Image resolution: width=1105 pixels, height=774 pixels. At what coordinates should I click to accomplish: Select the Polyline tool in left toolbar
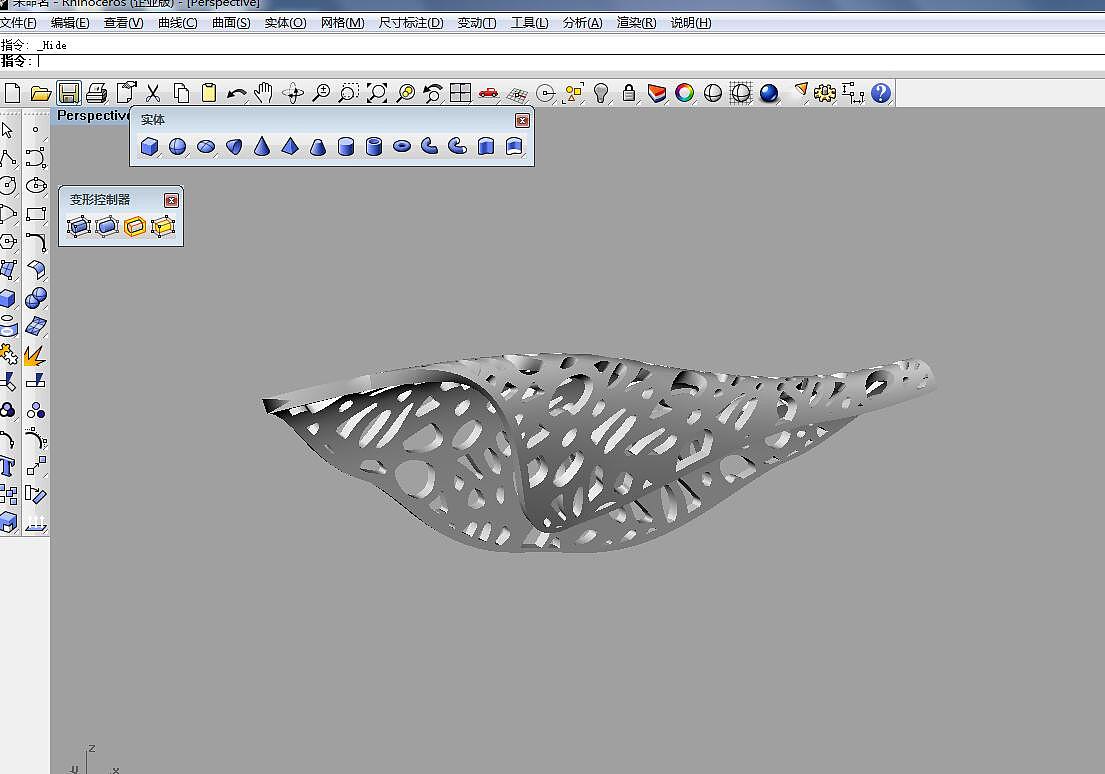8,158
